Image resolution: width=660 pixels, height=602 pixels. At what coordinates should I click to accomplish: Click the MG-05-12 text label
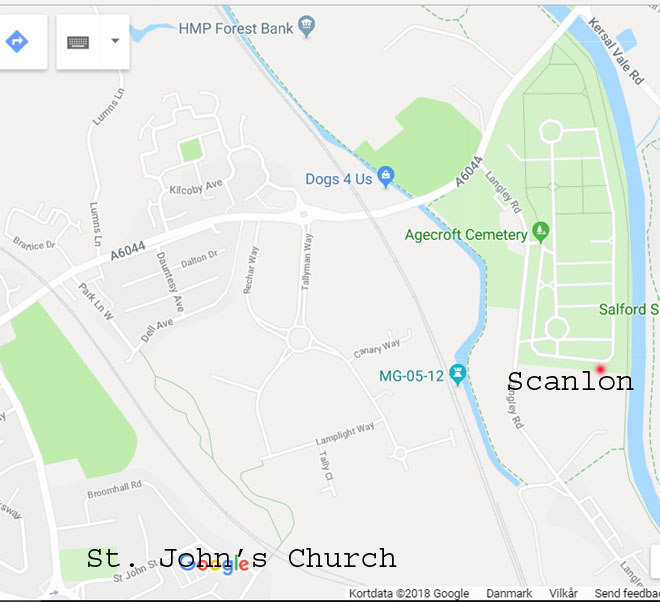[x=411, y=376]
